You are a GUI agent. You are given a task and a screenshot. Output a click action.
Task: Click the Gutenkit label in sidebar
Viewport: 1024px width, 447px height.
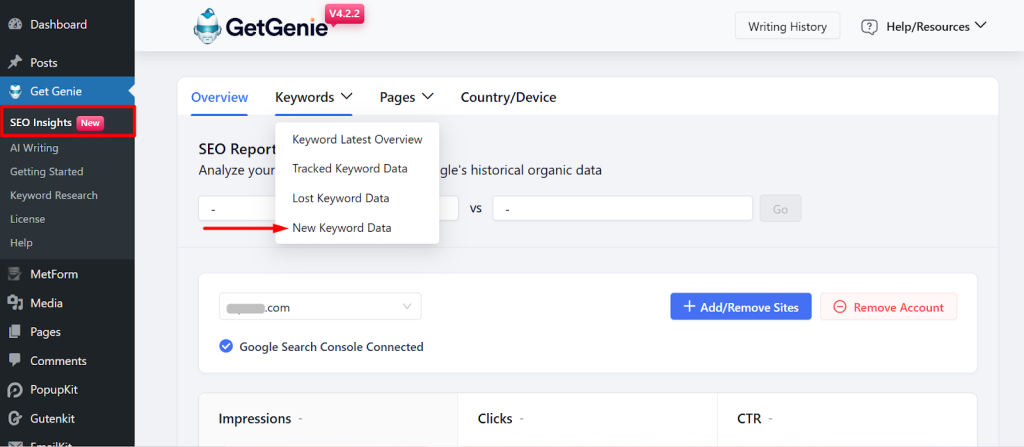coord(53,418)
